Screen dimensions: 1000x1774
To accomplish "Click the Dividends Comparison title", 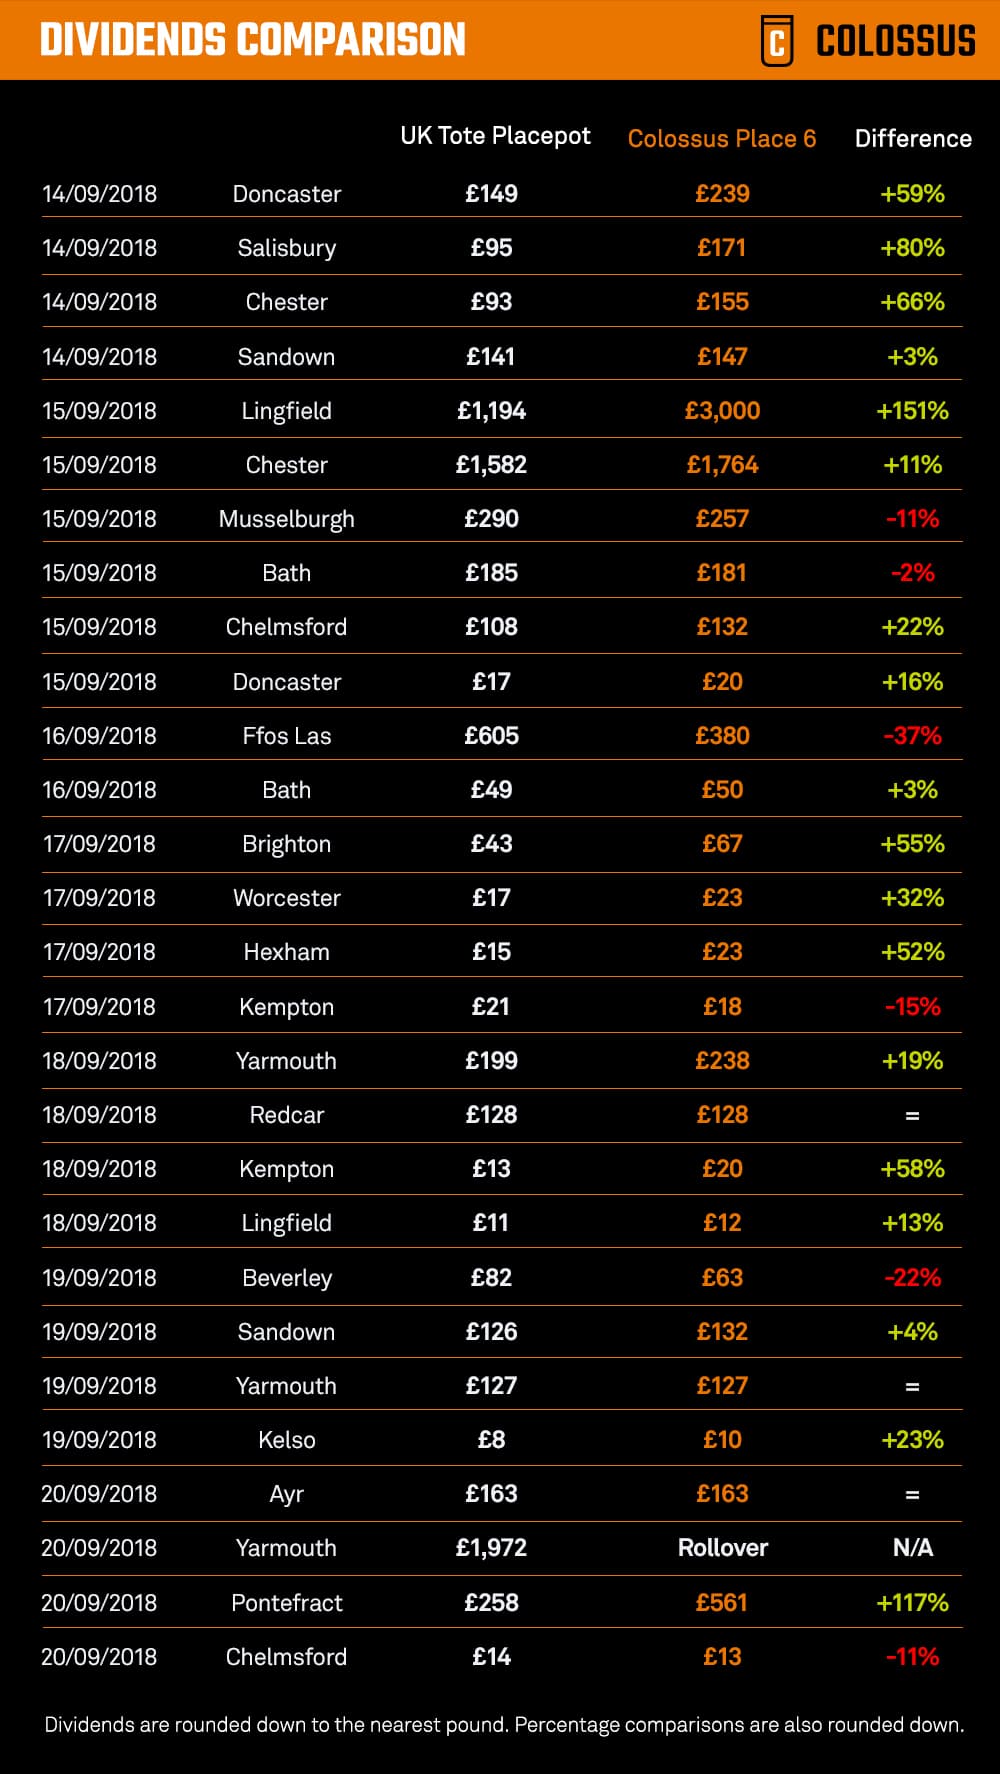I will 253,40.
